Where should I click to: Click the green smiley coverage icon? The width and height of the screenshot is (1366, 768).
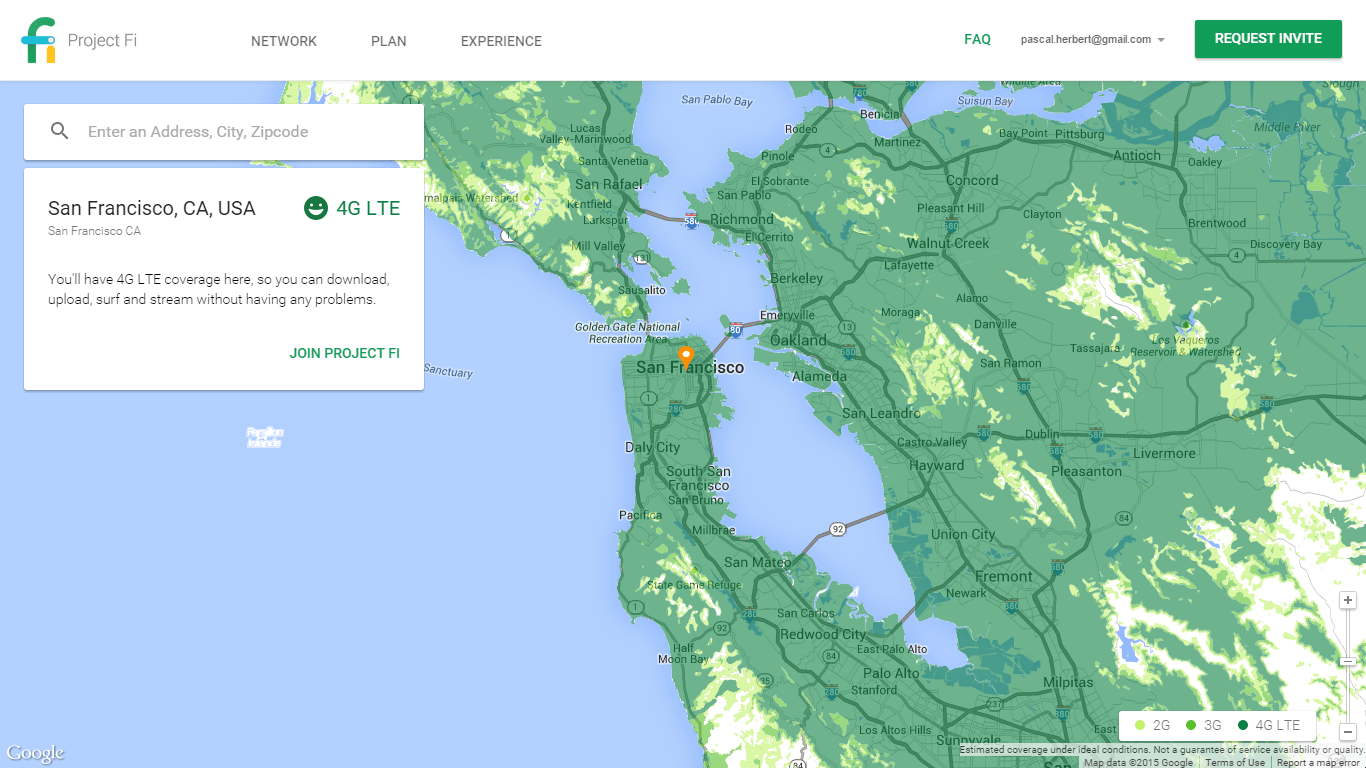(316, 208)
